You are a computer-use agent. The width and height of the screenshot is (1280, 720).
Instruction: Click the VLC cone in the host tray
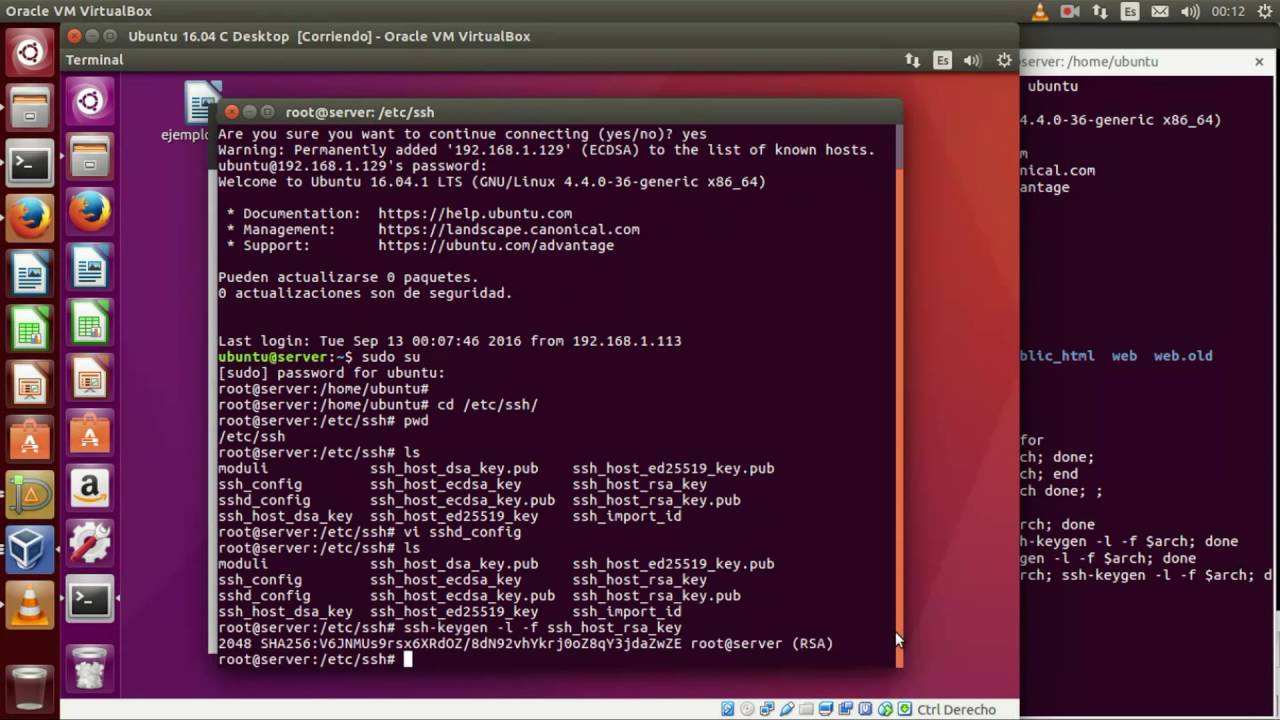[x=1040, y=12]
